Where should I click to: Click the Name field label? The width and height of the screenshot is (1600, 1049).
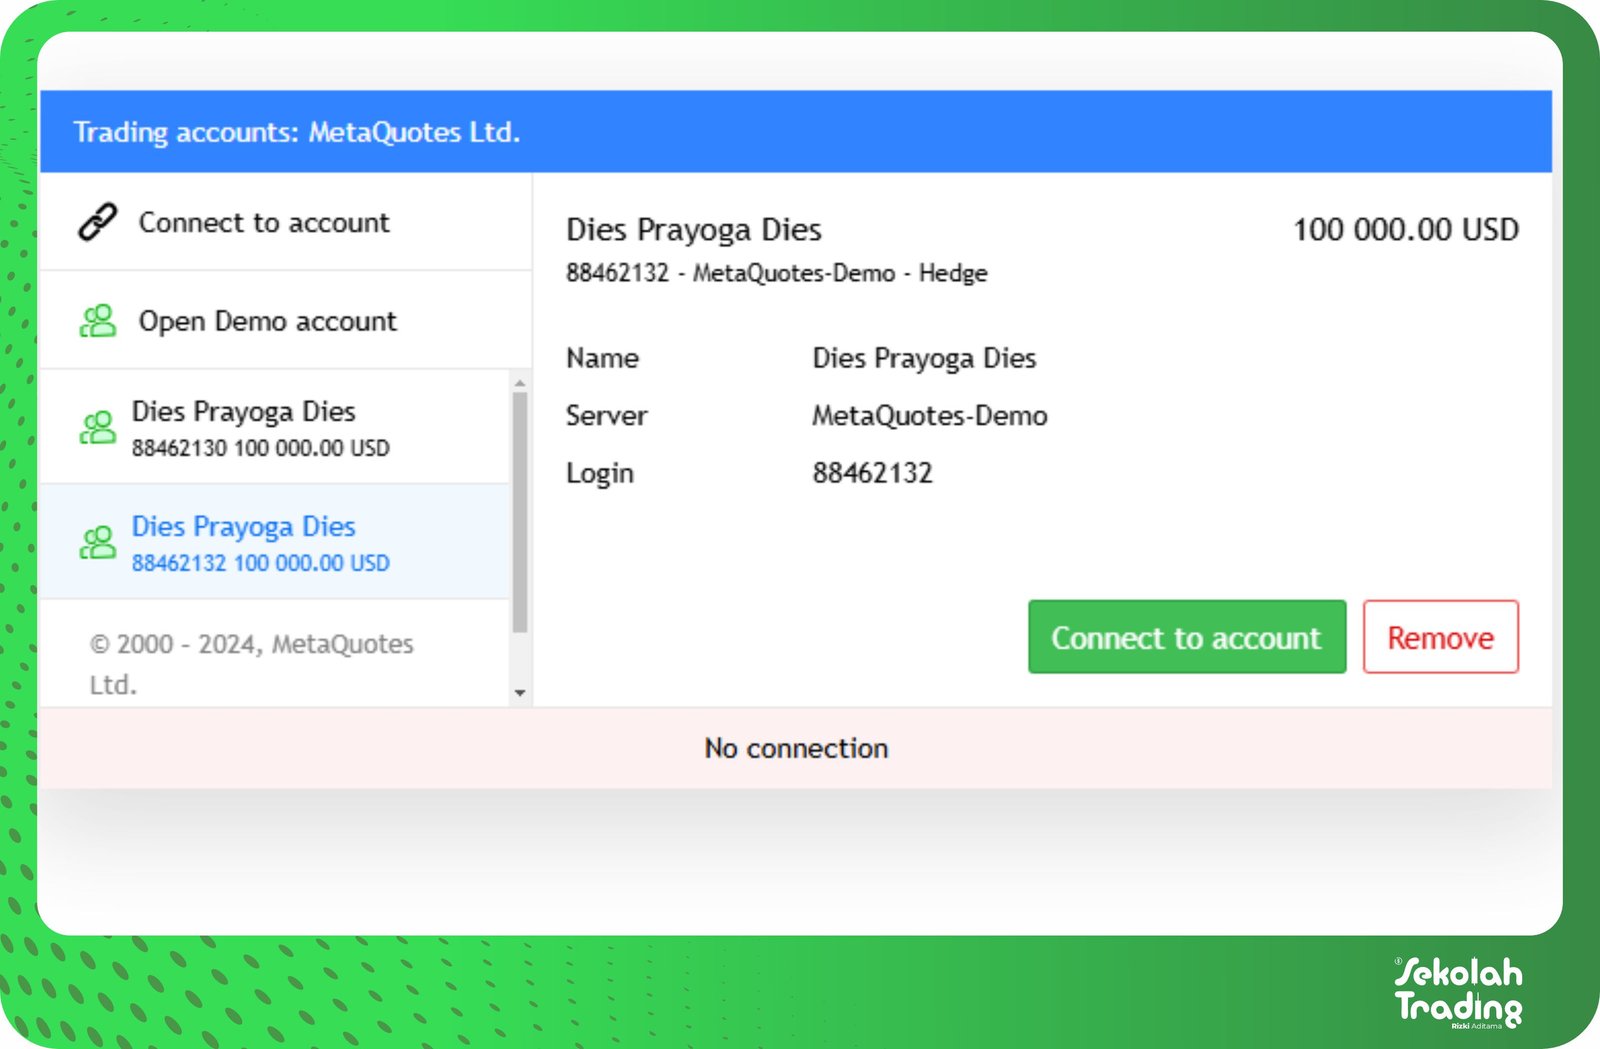tap(602, 358)
